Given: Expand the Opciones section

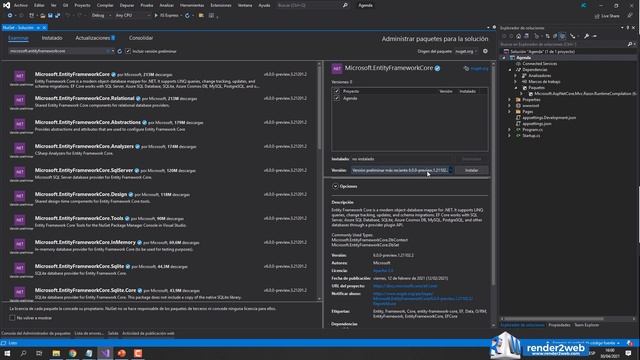Looking at the screenshot, I should click(x=335, y=186).
